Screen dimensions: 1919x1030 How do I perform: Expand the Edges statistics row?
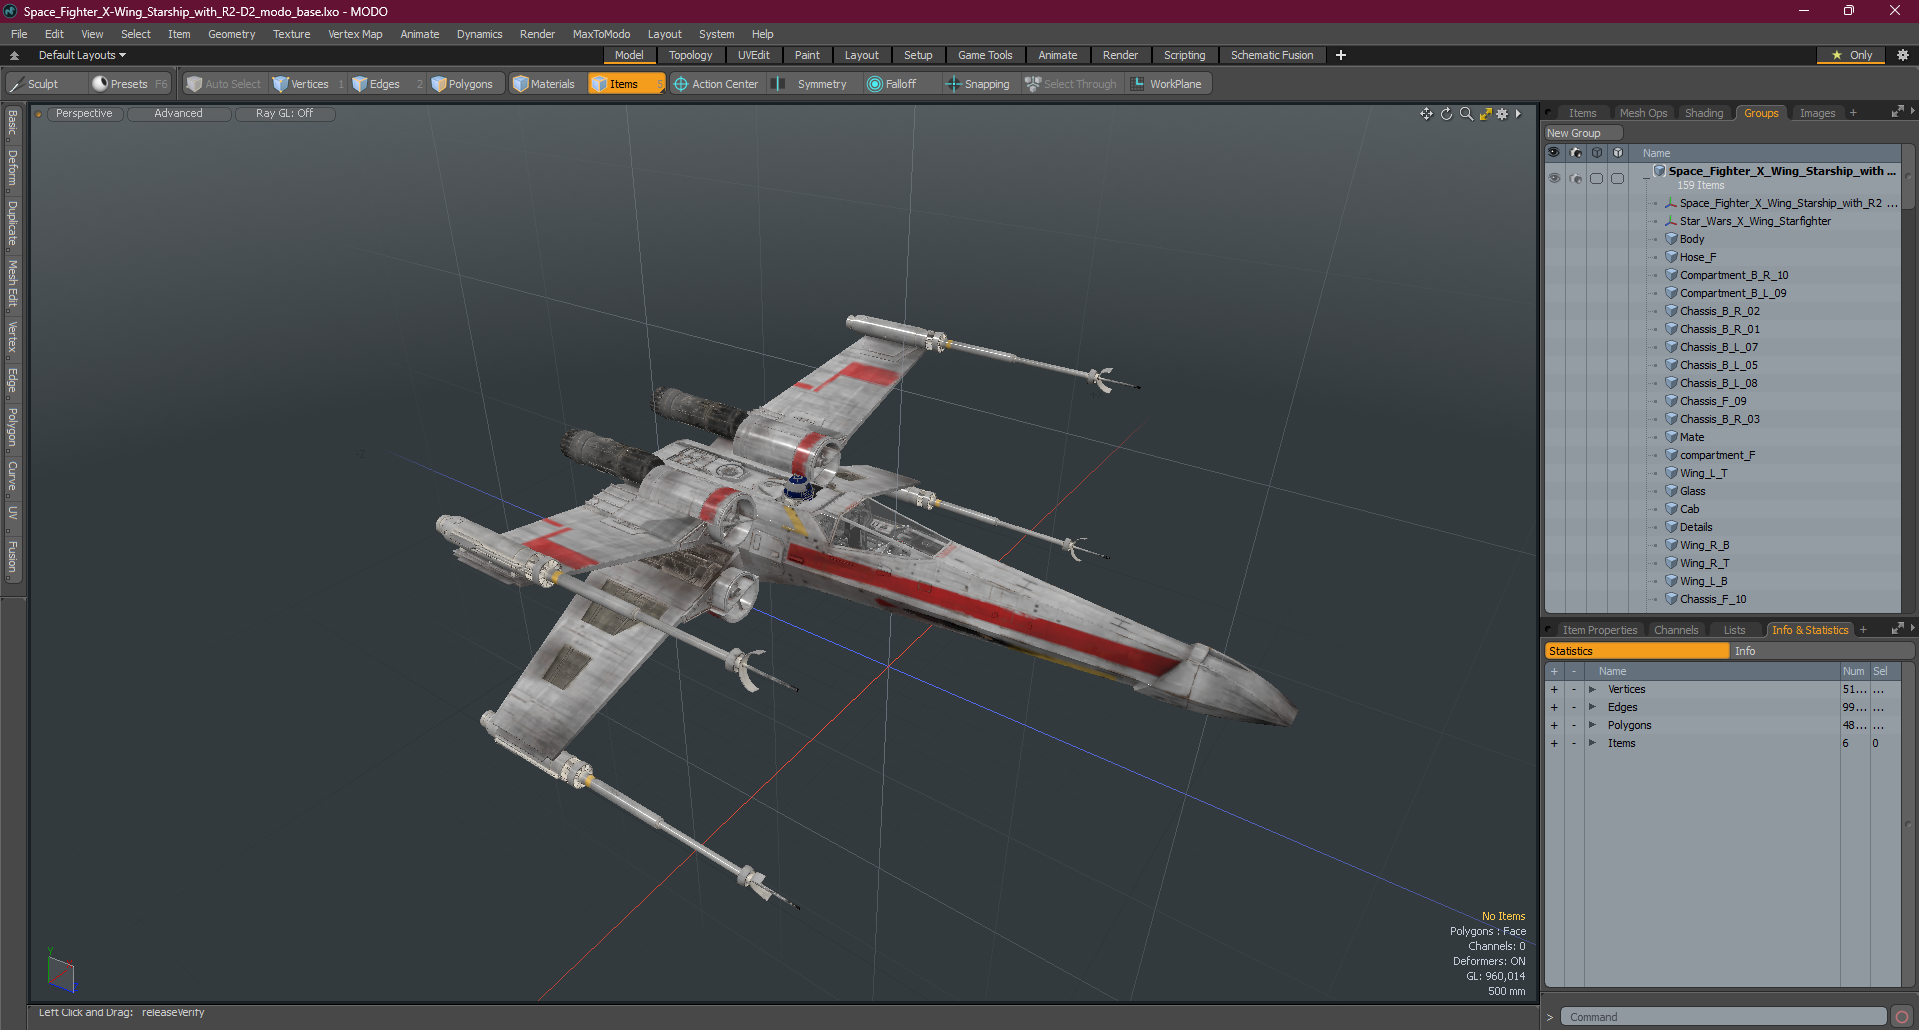pos(1592,707)
